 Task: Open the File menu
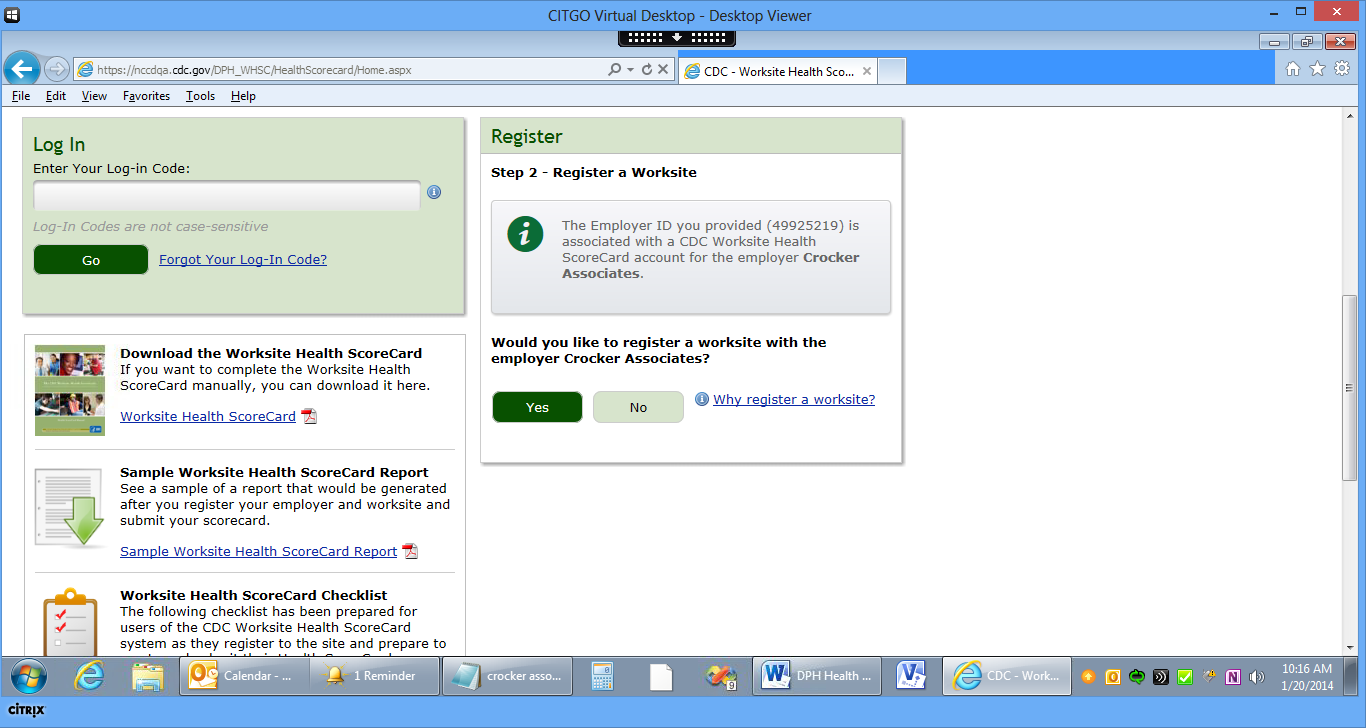(x=21, y=96)
